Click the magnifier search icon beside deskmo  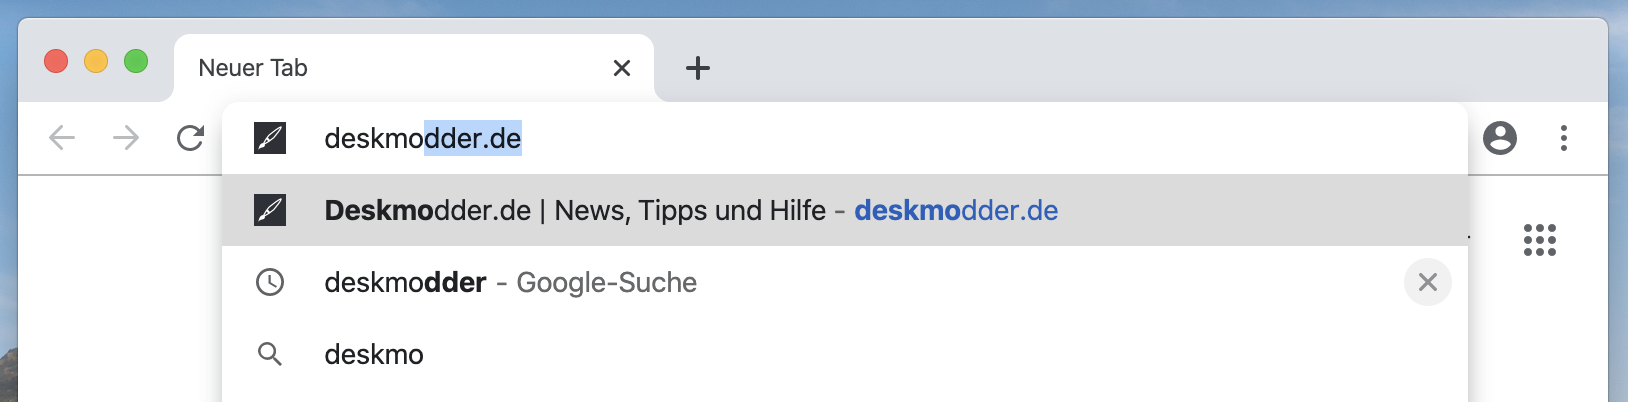pos(270,354)
